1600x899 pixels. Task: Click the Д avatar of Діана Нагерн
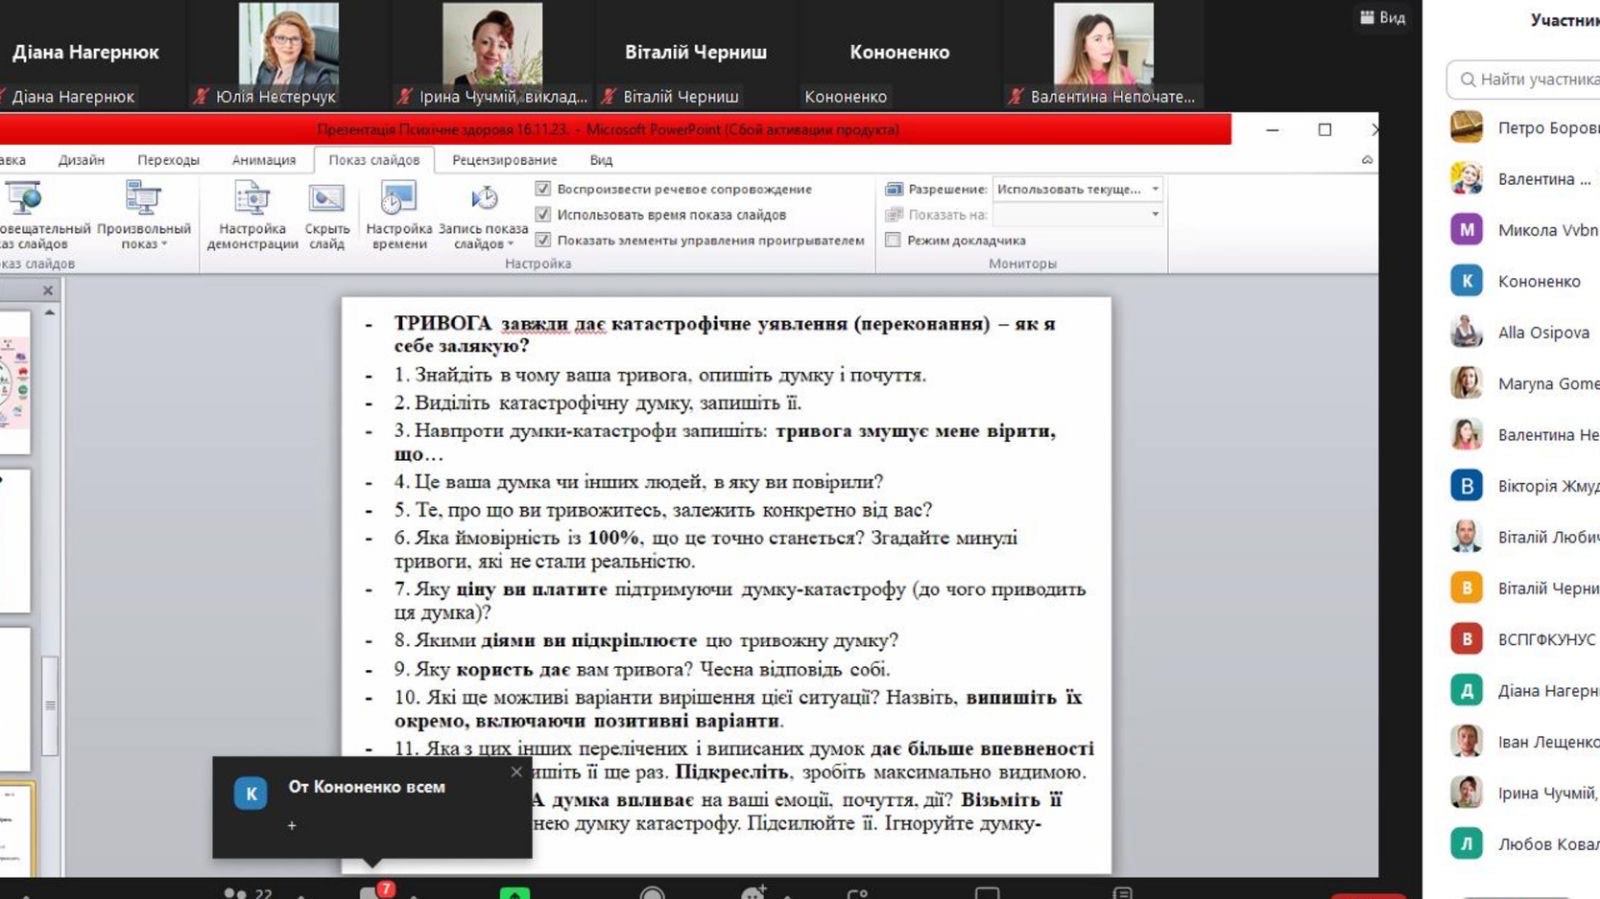1467,690
